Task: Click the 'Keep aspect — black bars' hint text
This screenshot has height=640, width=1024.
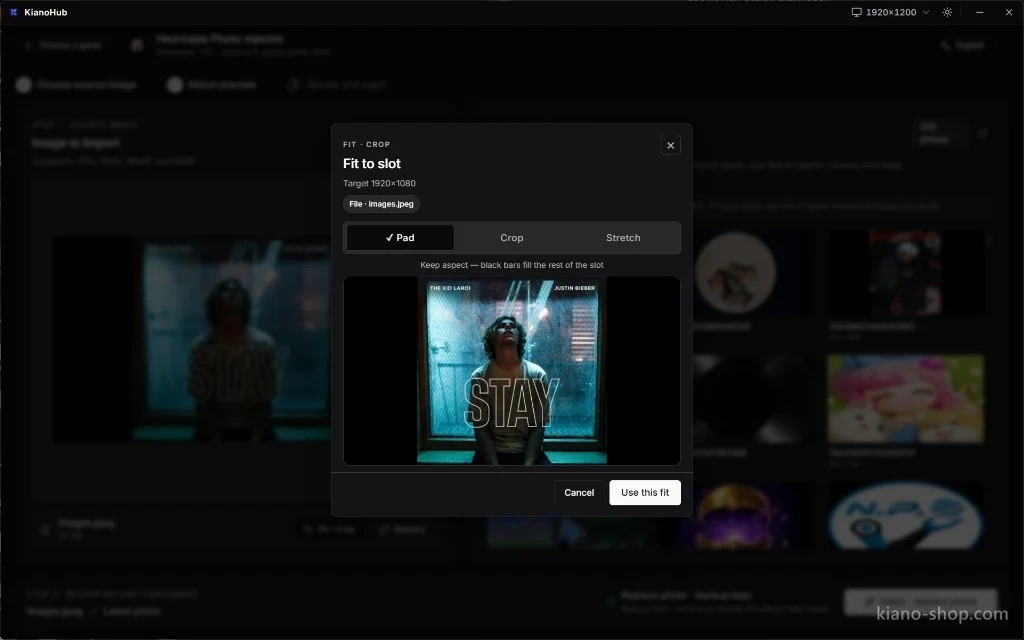Action: coord(511,265)
